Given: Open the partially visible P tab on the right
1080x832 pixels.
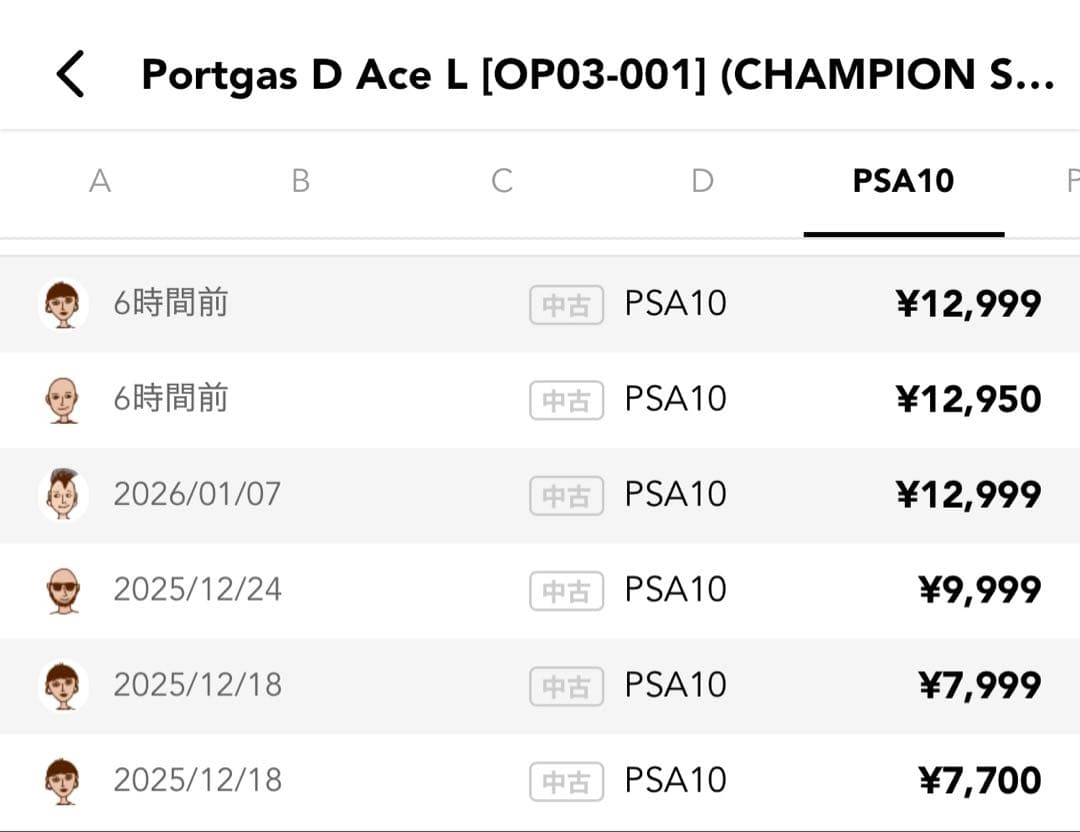Looking at the screenshot, I should (1072, 181).
